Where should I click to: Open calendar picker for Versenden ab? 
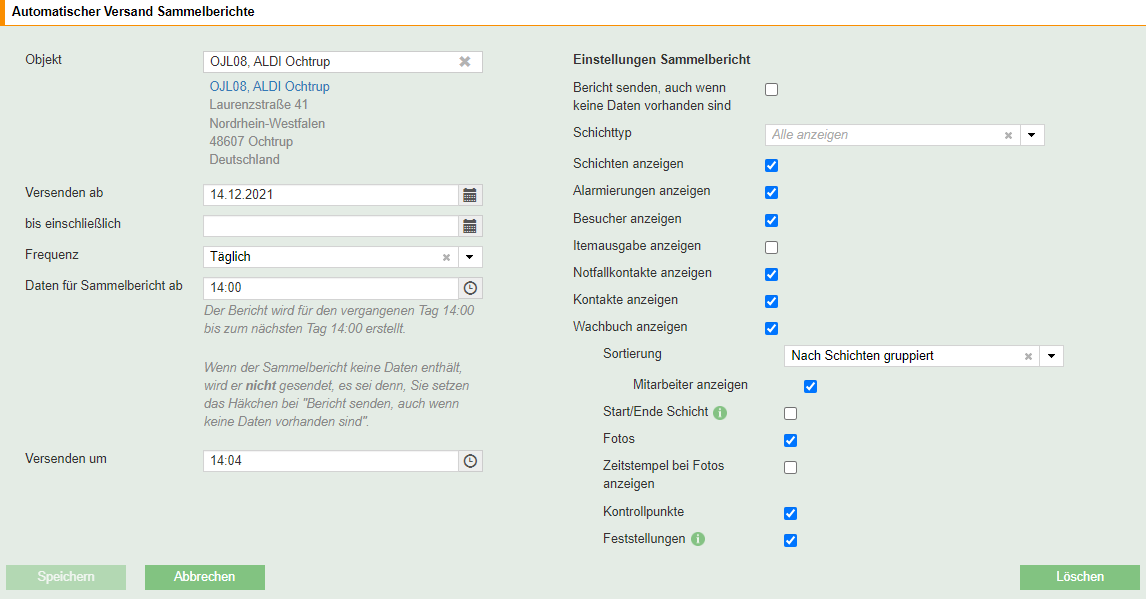tap(470, 195)
